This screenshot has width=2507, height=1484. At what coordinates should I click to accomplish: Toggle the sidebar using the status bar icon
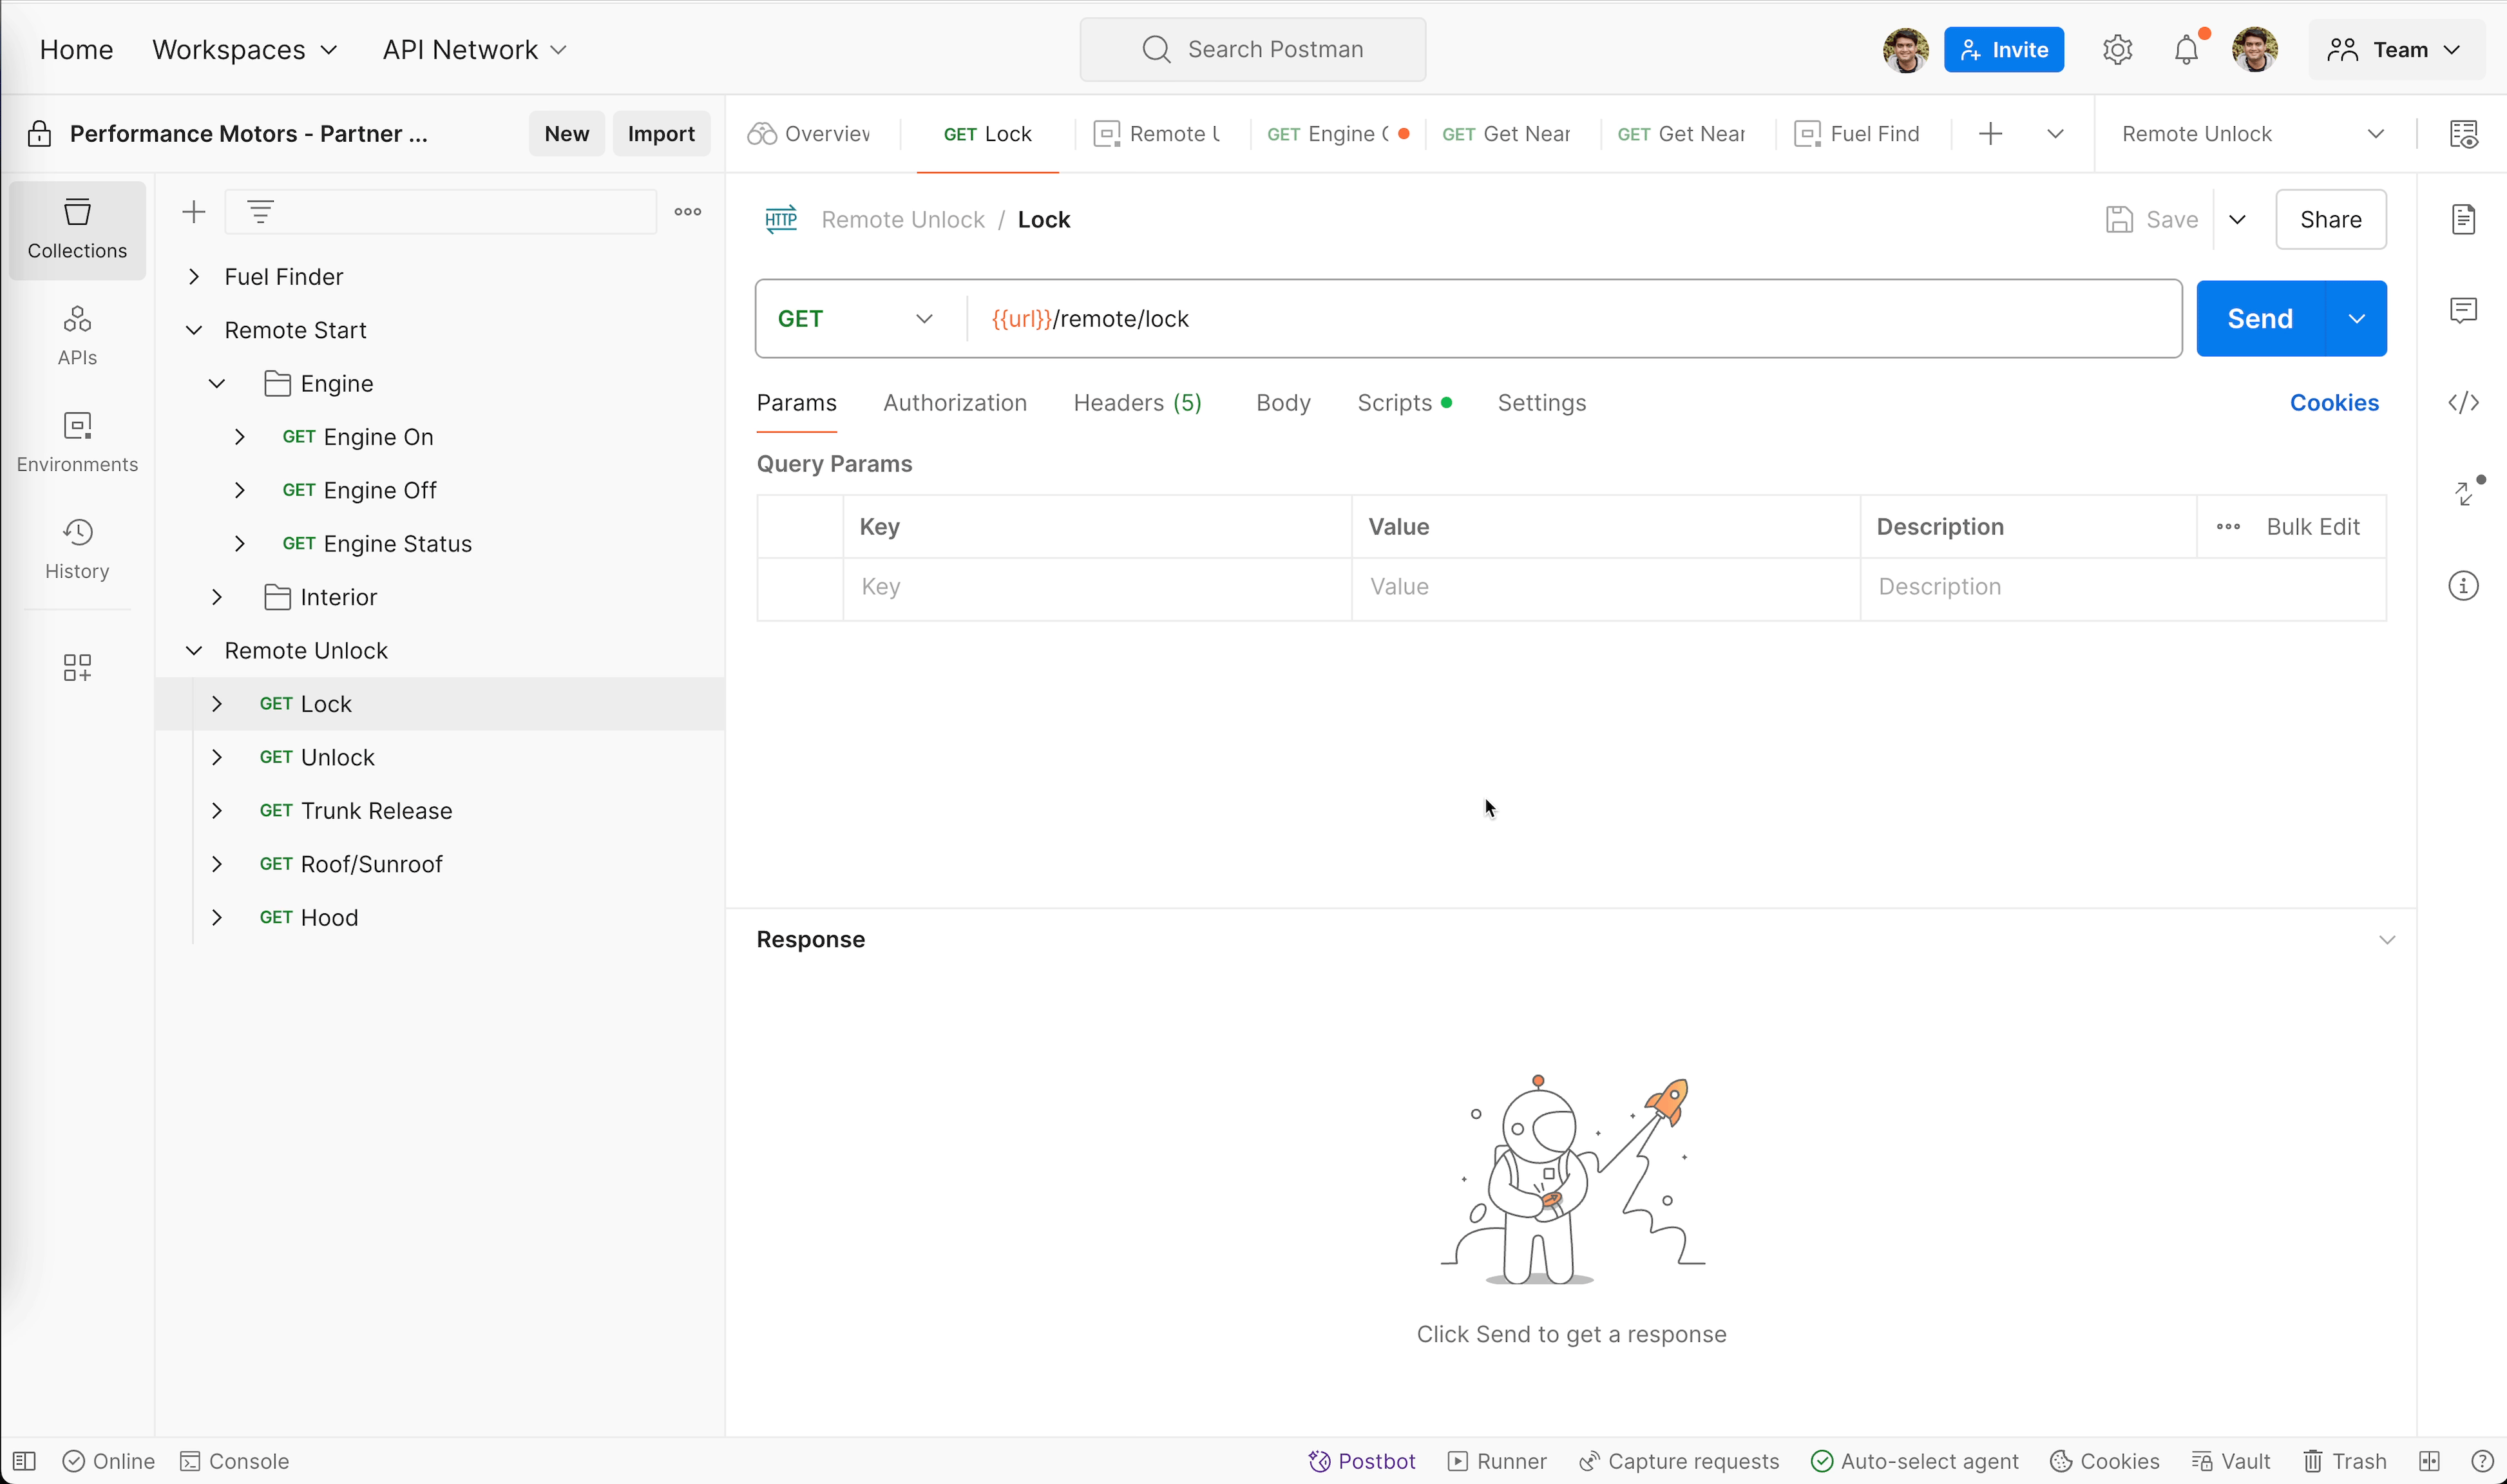pos(25,1461)
